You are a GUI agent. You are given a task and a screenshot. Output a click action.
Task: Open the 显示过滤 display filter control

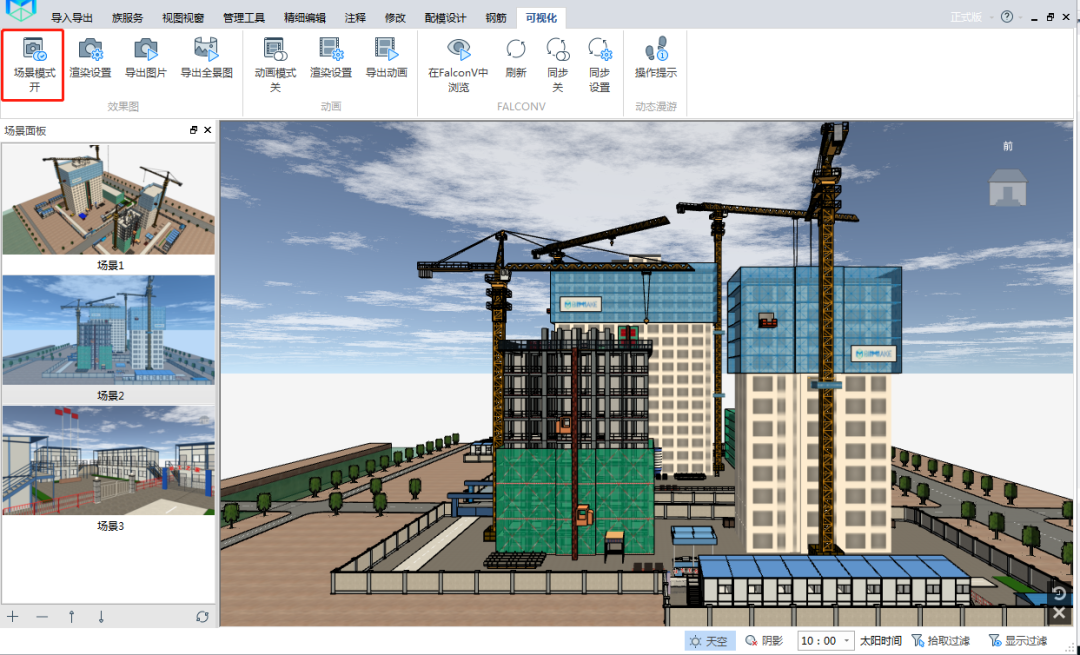coord(1030,640)
